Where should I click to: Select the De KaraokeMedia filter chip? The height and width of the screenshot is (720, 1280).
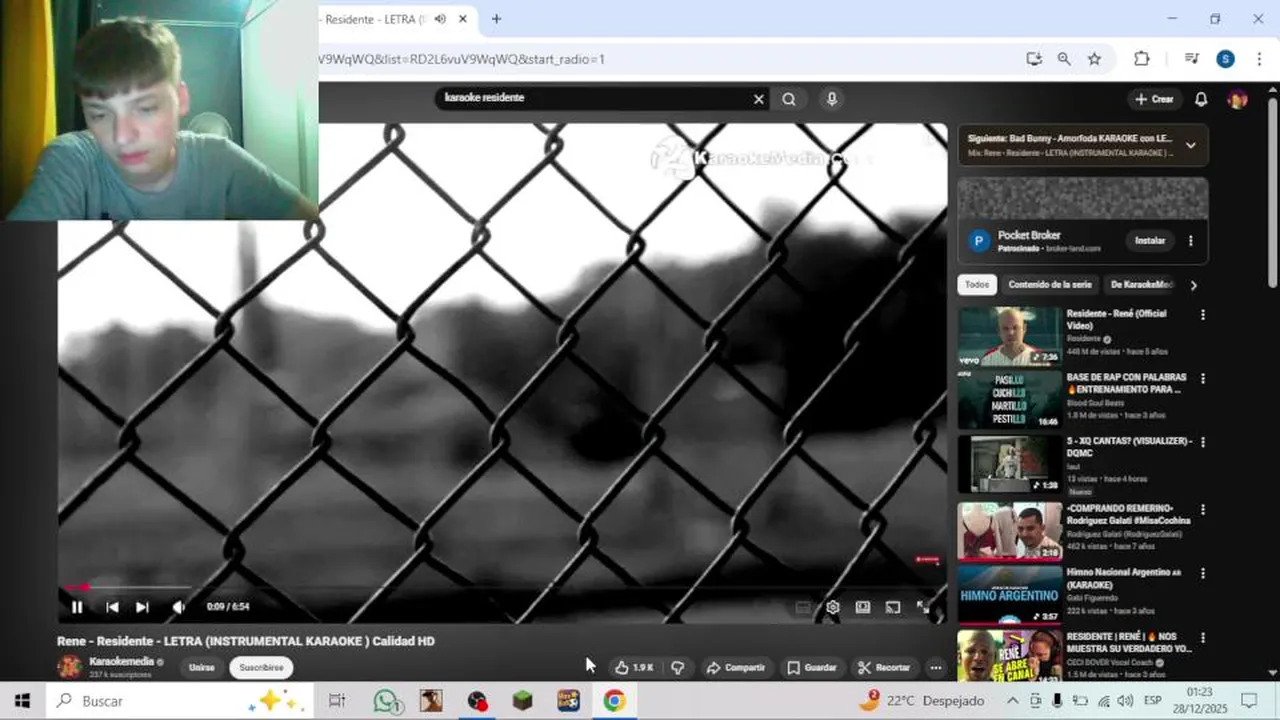(1141, 285)
